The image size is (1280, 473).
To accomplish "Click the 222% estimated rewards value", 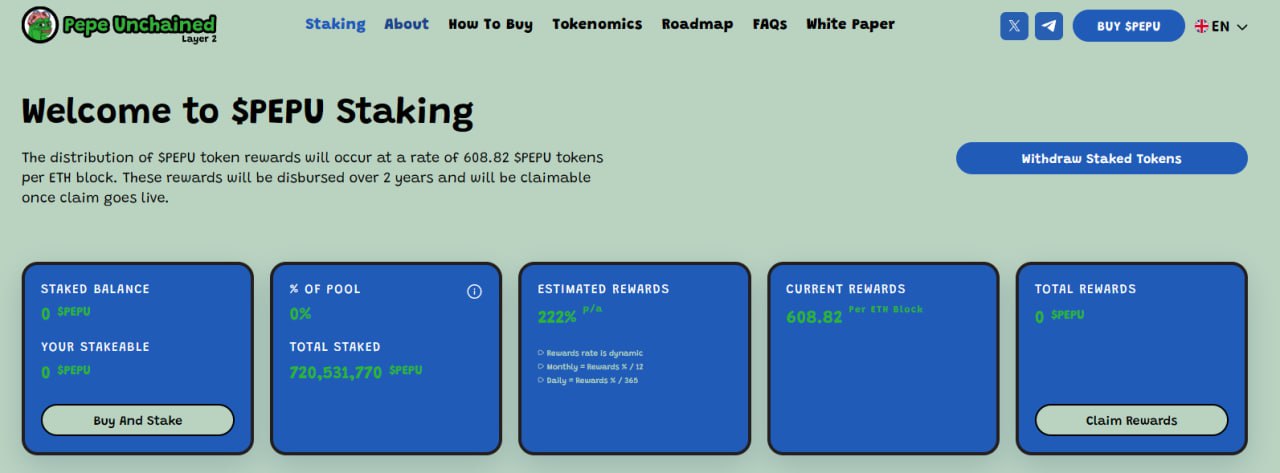I will [557, 317].
